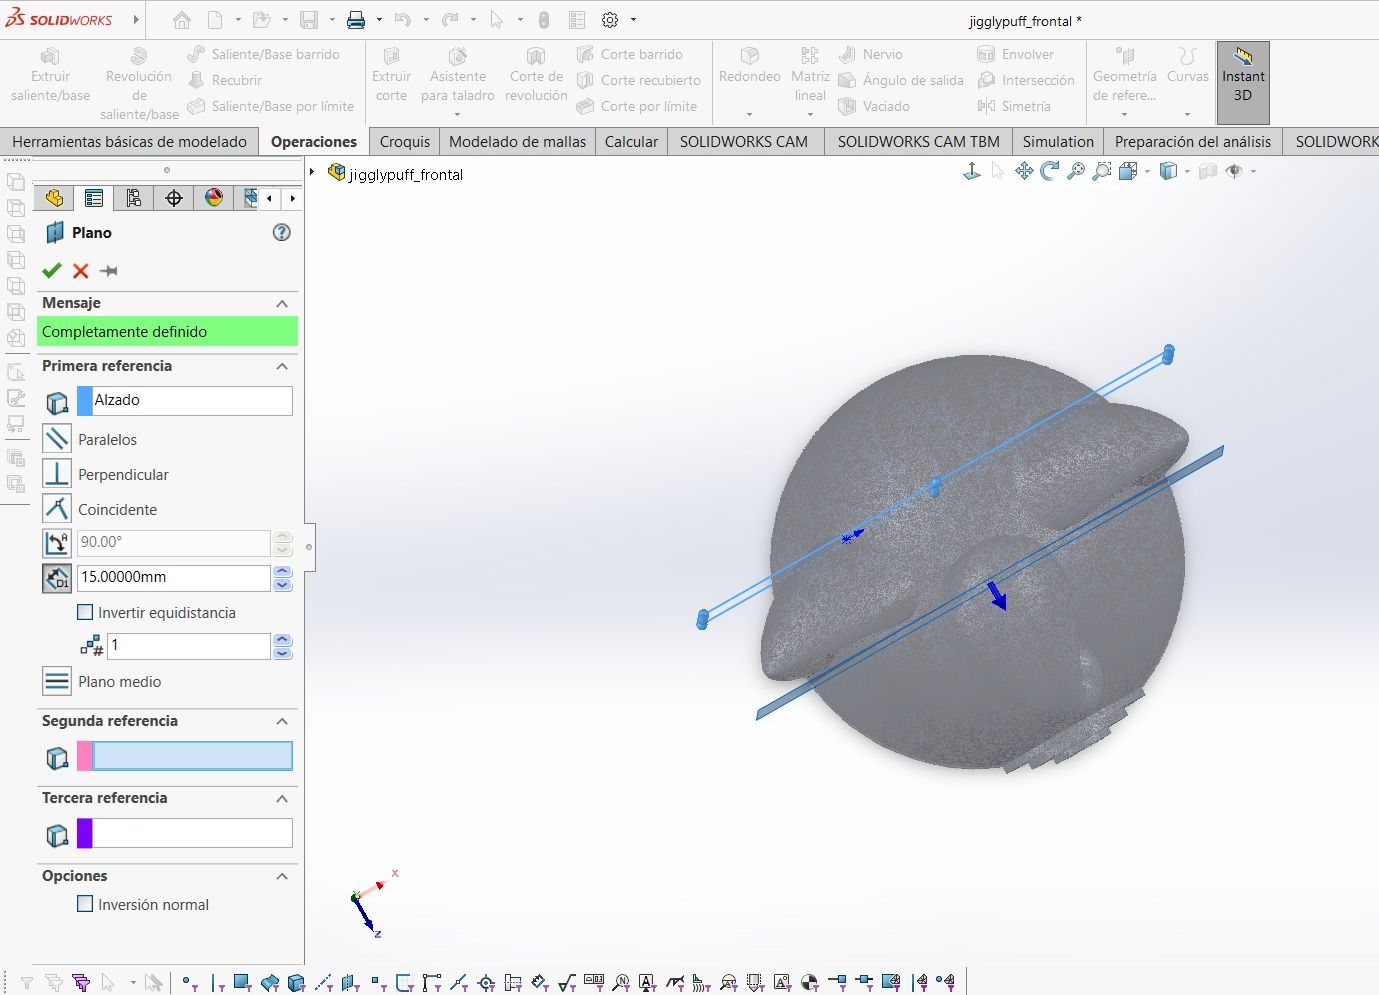
Task: Open the Asistente para taladro dropdown
Action: (x=457, y=114)
